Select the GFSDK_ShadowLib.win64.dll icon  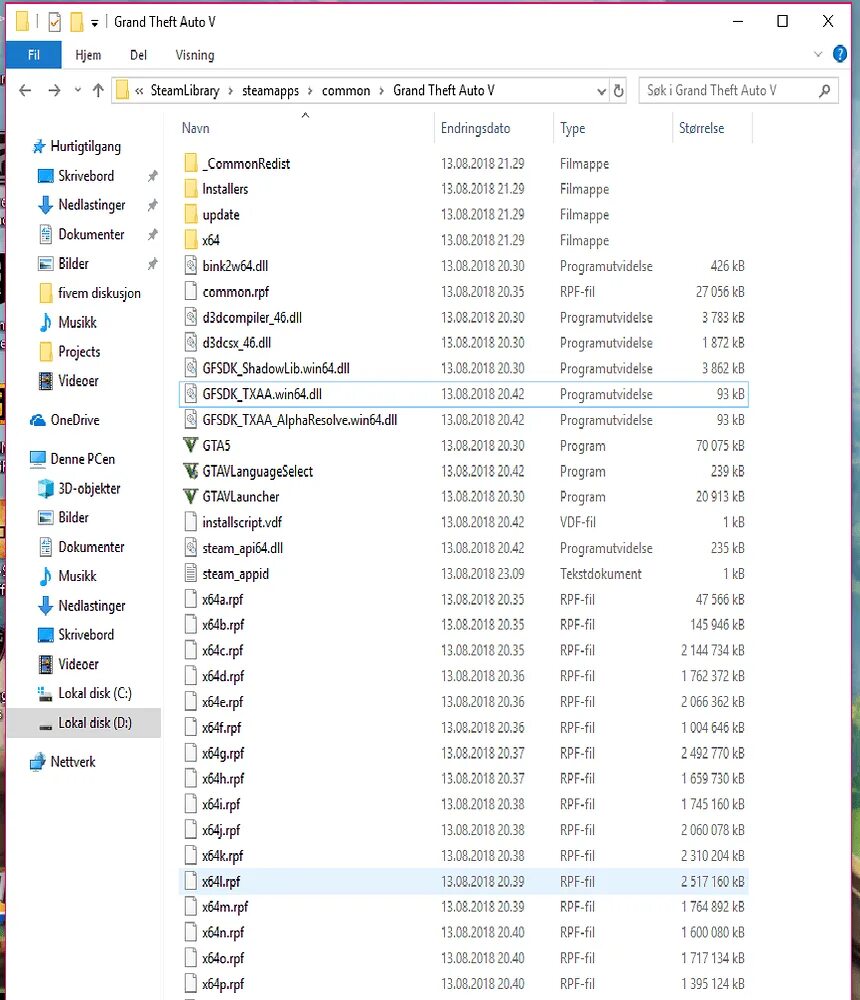pyautogui.click(x=190, y=368)
